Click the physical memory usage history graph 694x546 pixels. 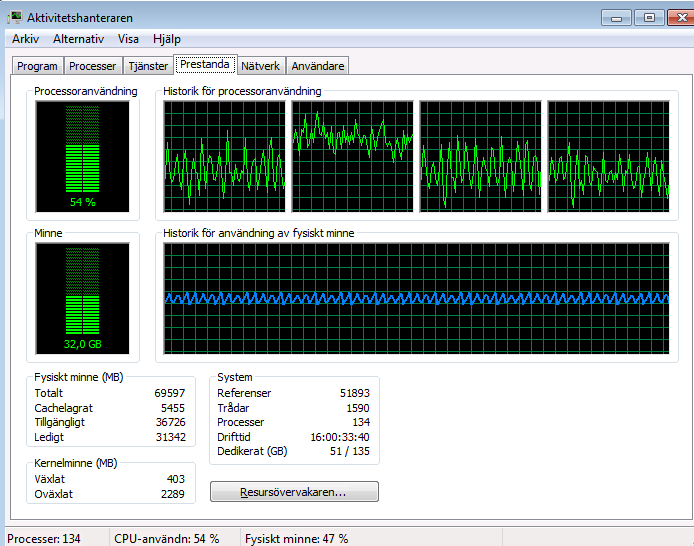[x=416, y=298]
